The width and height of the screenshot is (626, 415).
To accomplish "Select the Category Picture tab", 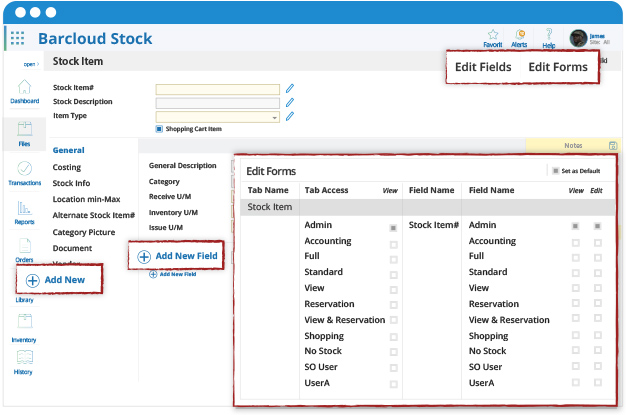I will 83,232.
